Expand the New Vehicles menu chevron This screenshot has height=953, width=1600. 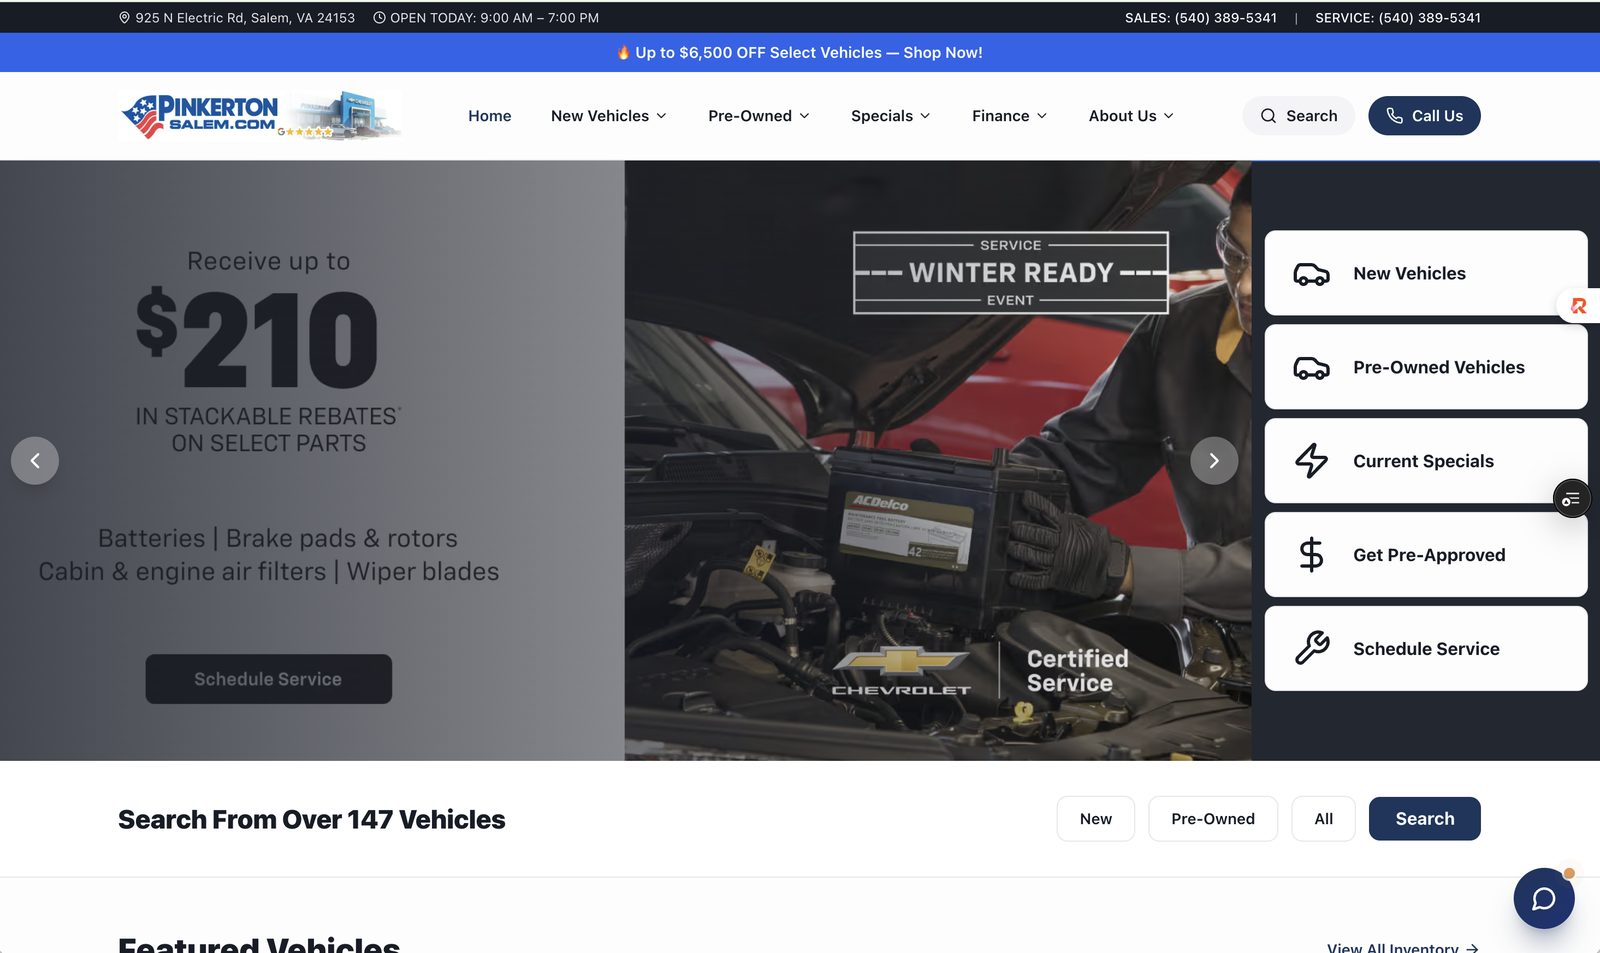pyautogui.click(x=661, y=116)
